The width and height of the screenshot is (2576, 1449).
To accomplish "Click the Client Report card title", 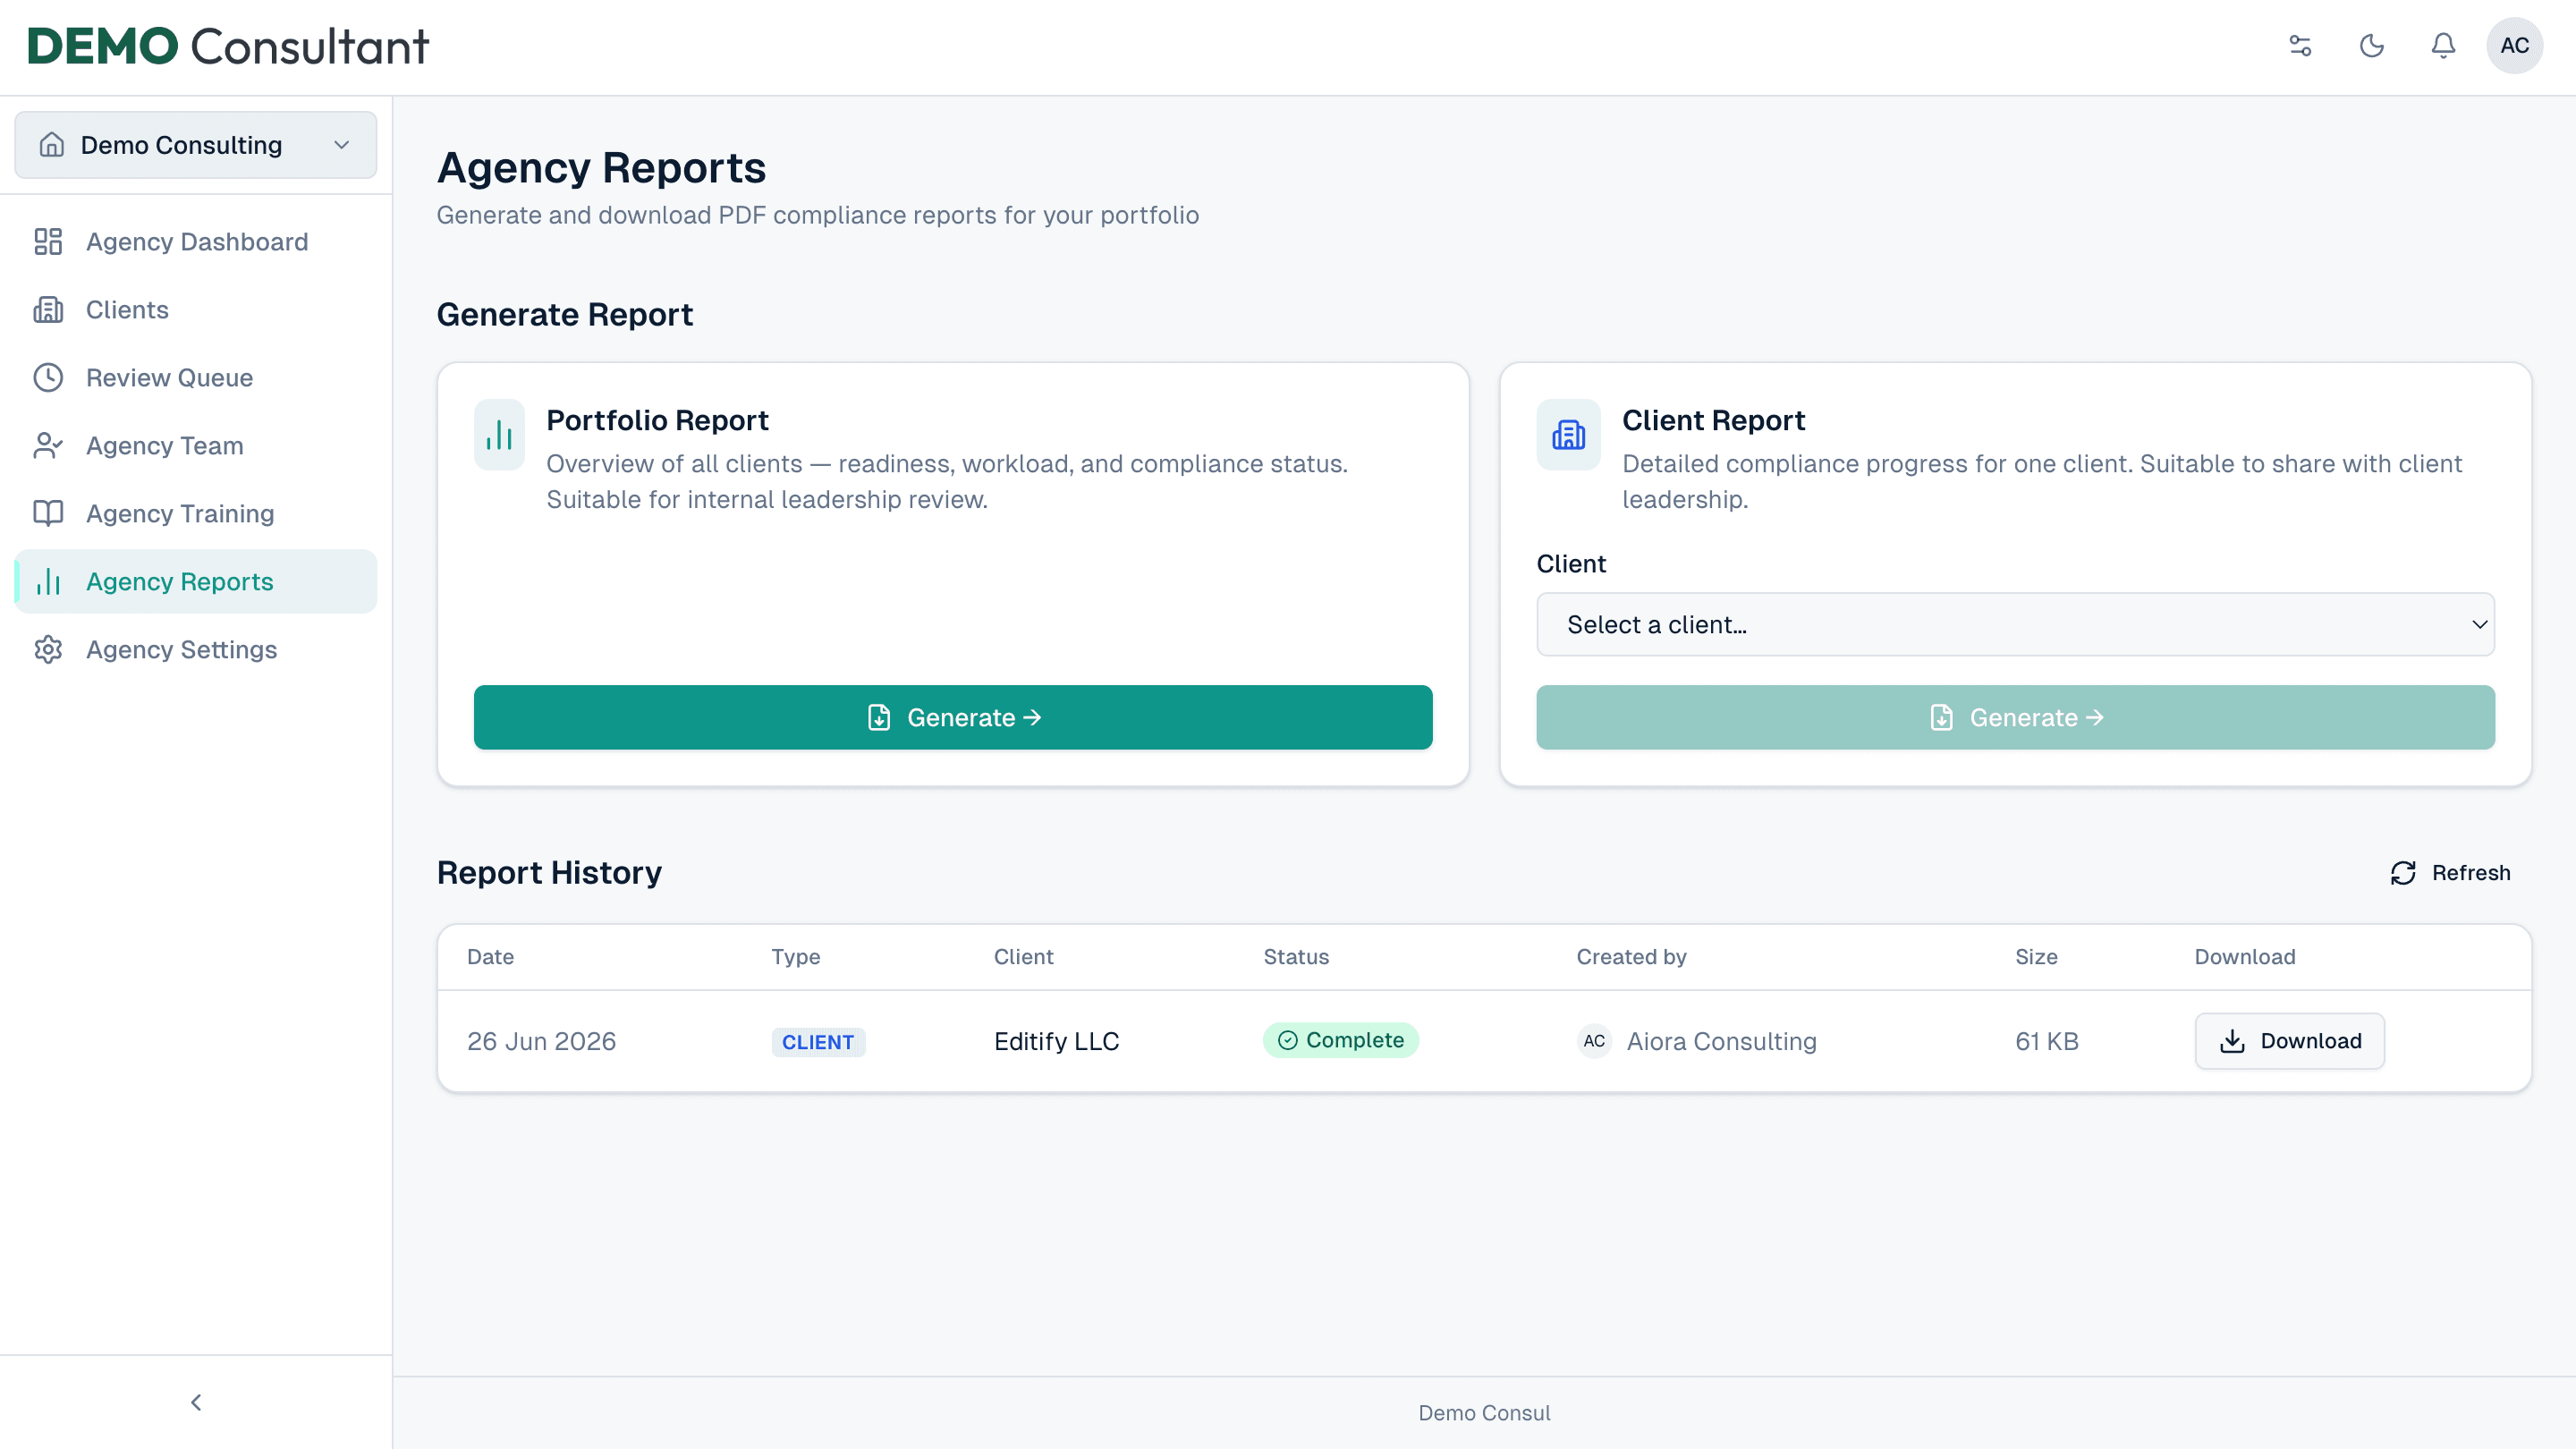I will point(1713,420).
